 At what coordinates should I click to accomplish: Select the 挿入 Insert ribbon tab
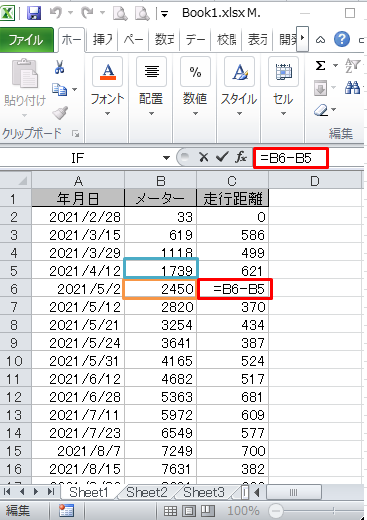[x=103, y=40]
